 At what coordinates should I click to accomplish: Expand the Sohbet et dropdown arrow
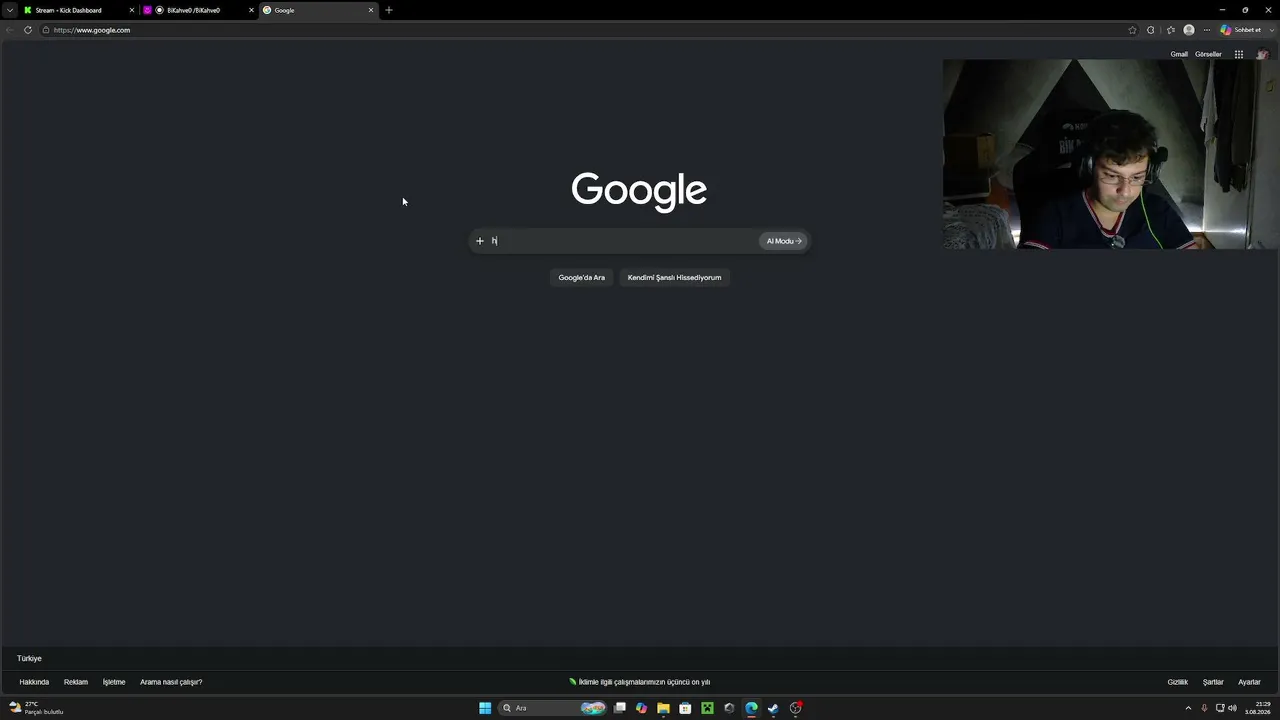point(1270,30)
